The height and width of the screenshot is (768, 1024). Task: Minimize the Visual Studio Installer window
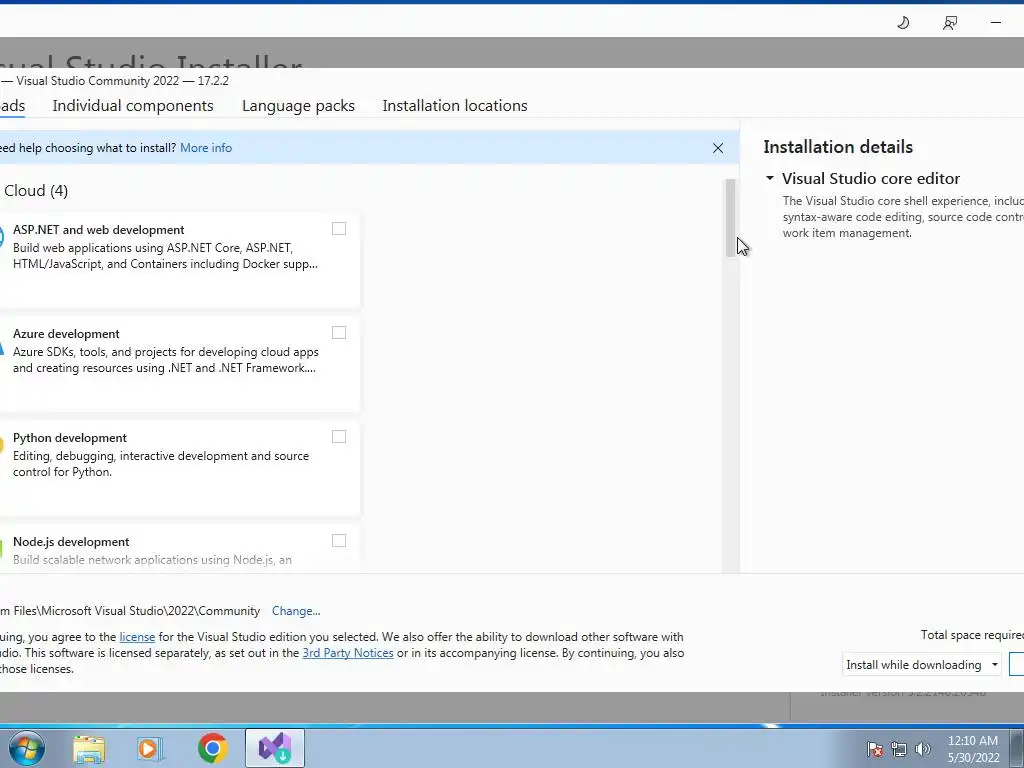(x=995, y=23)
